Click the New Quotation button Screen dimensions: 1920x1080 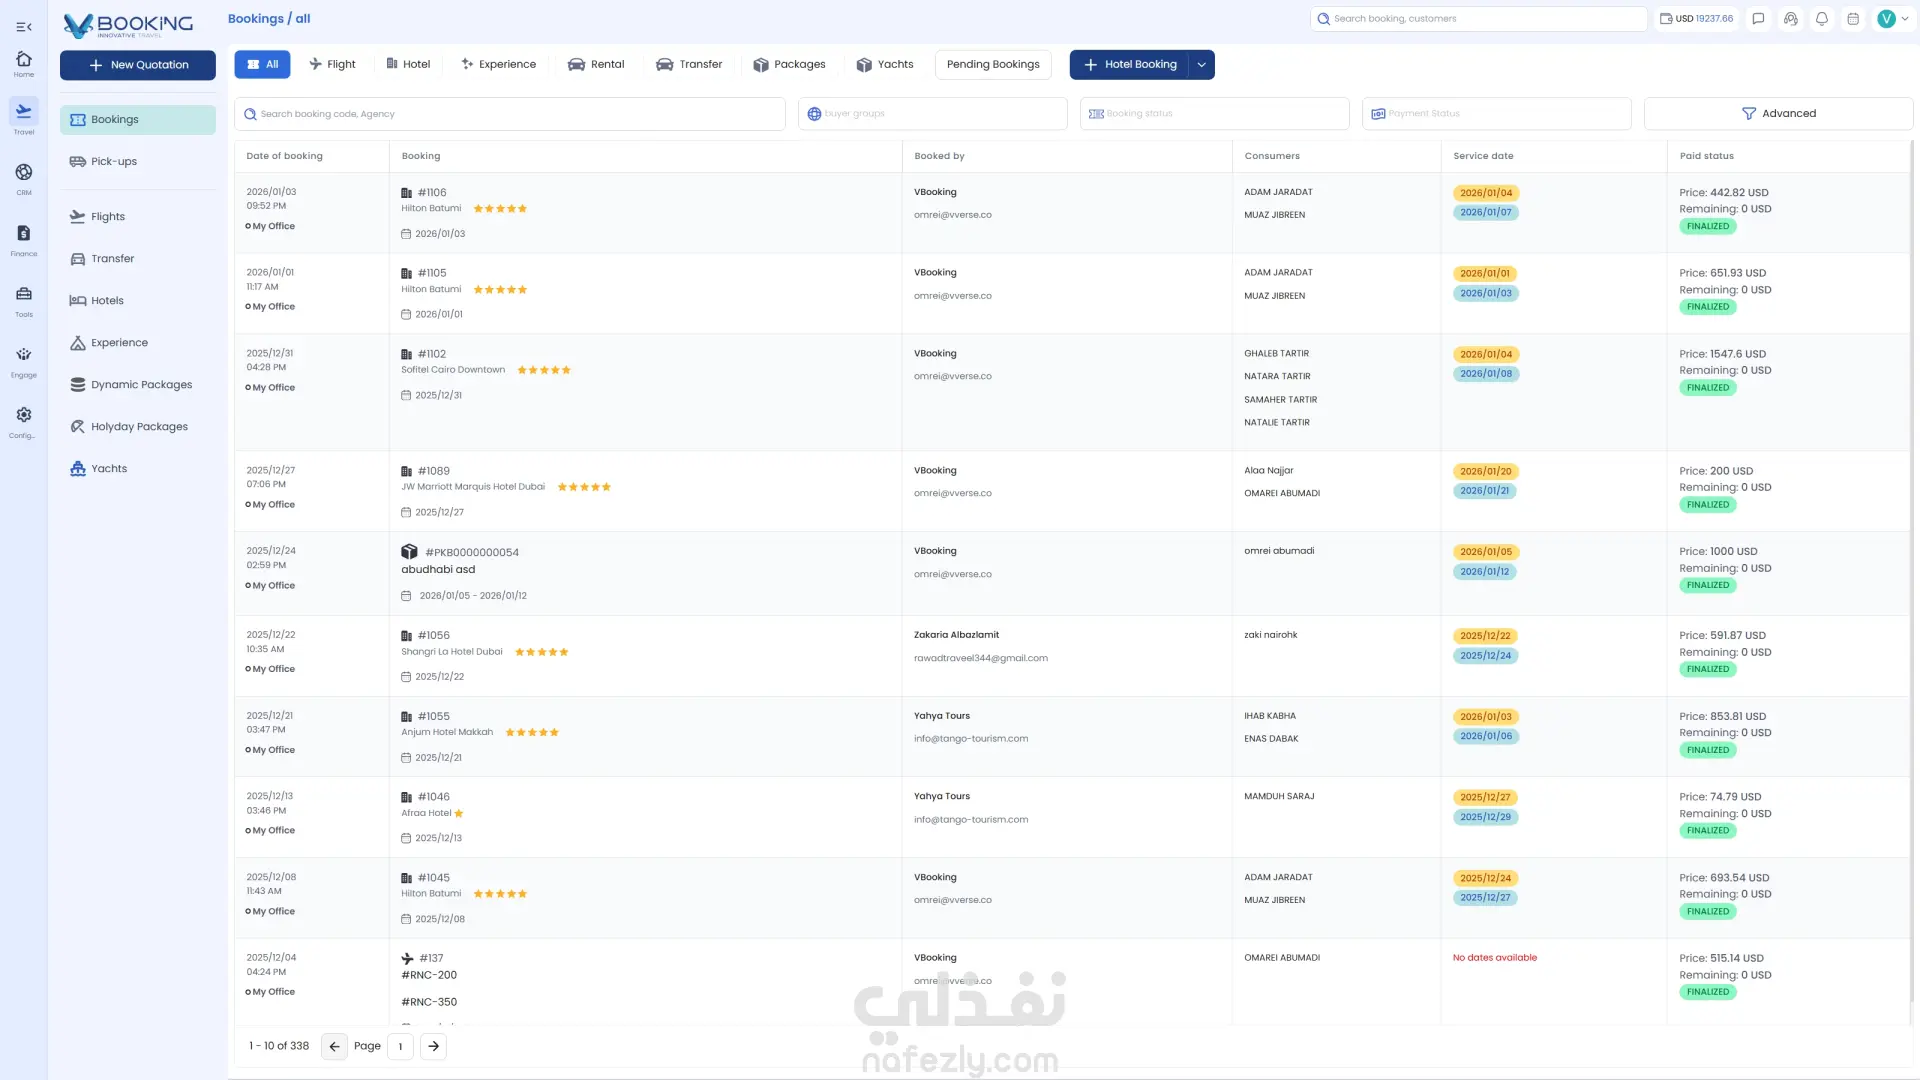(x=138, y=65)
